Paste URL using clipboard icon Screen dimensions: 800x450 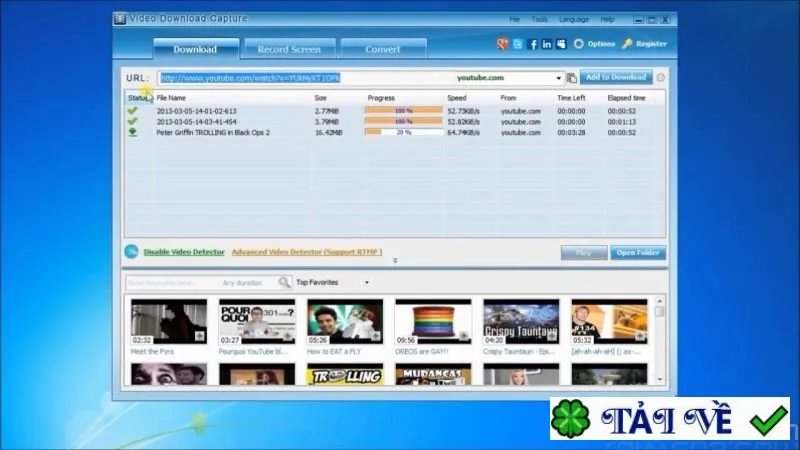(x=571, y=78)
